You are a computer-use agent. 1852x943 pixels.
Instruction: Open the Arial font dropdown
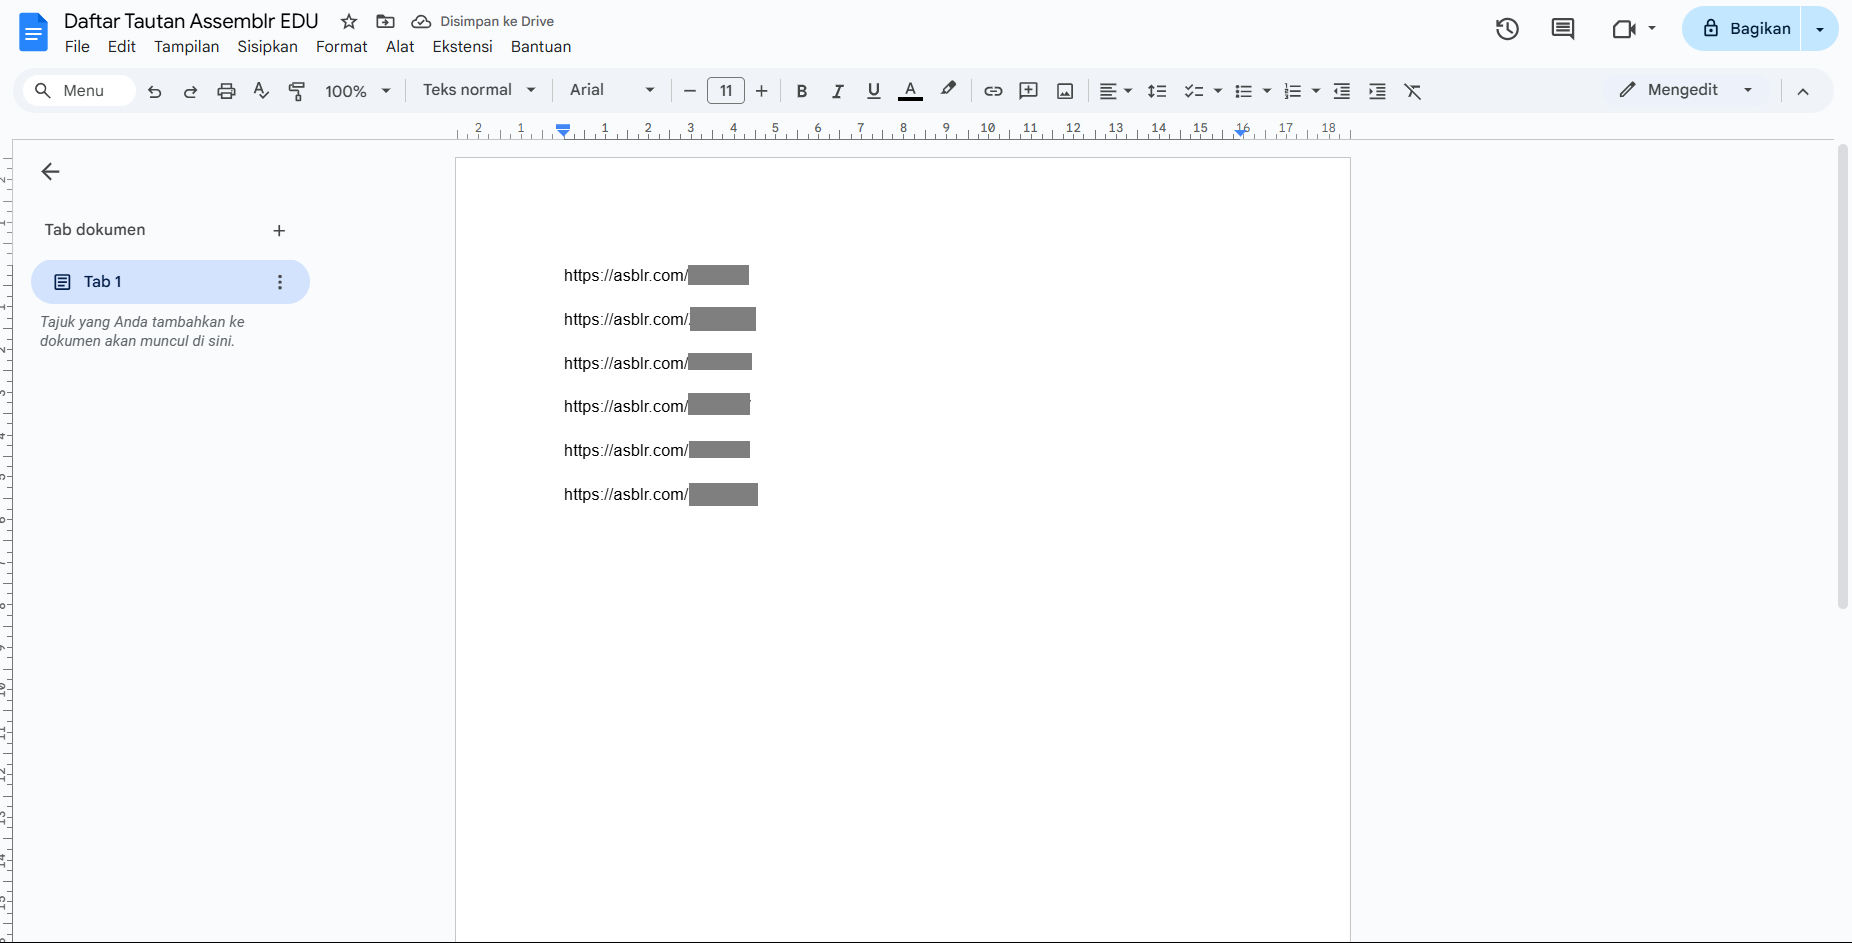612,90
